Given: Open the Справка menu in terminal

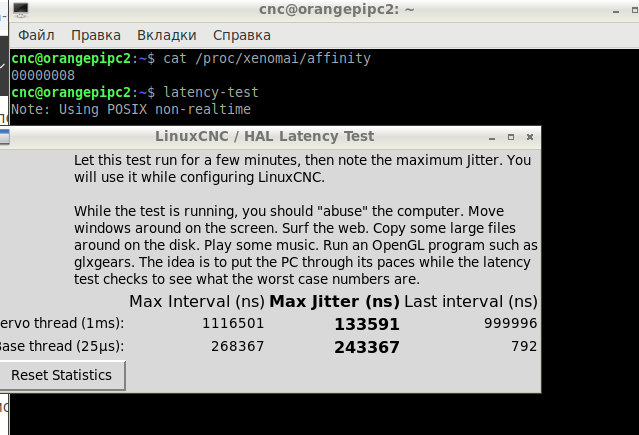Looking at the screenshot, I should coord(242,35).
